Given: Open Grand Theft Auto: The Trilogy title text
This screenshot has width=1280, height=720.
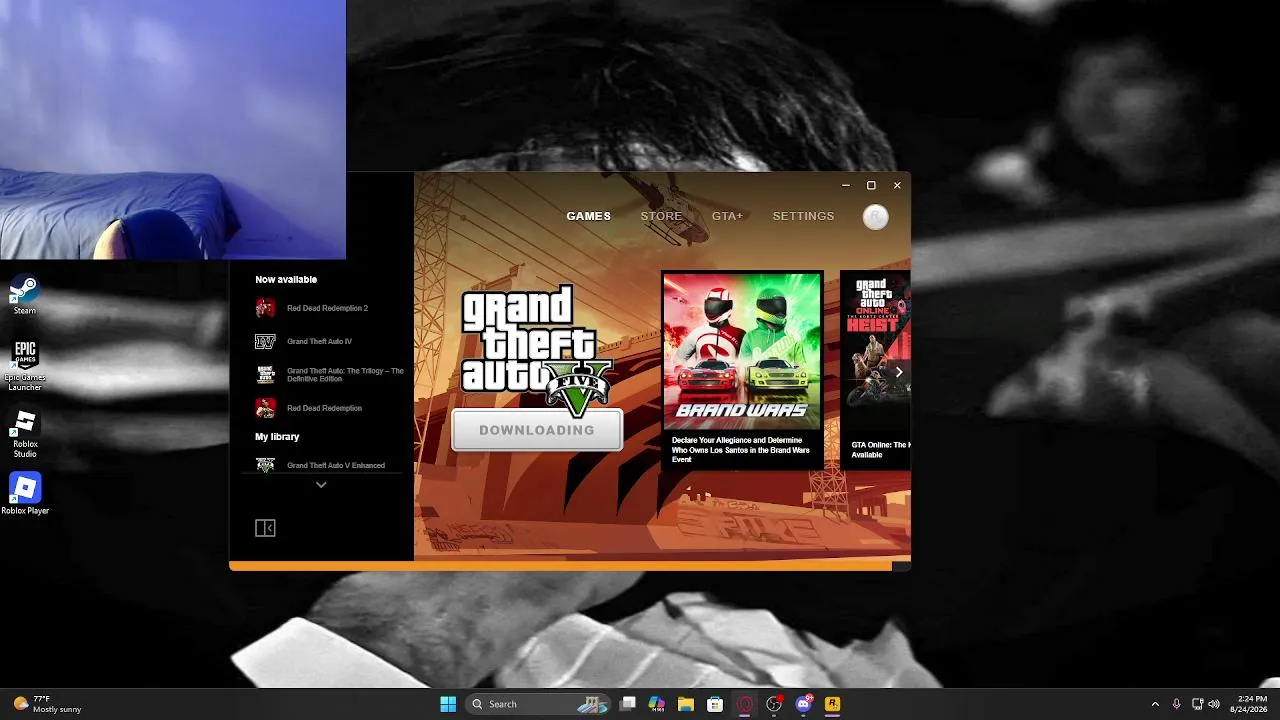Looking at the screenshot, I should [345, 375].
